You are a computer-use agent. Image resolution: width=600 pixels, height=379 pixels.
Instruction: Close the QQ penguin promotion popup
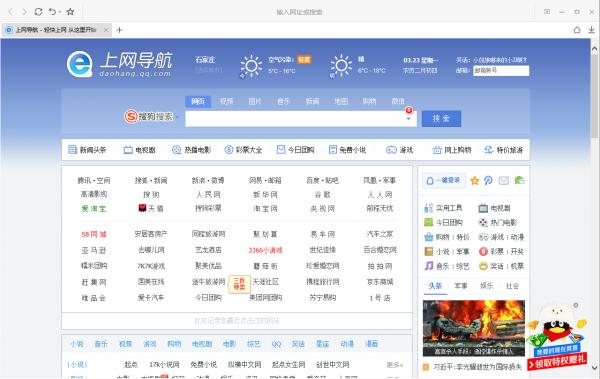(576, 305)
